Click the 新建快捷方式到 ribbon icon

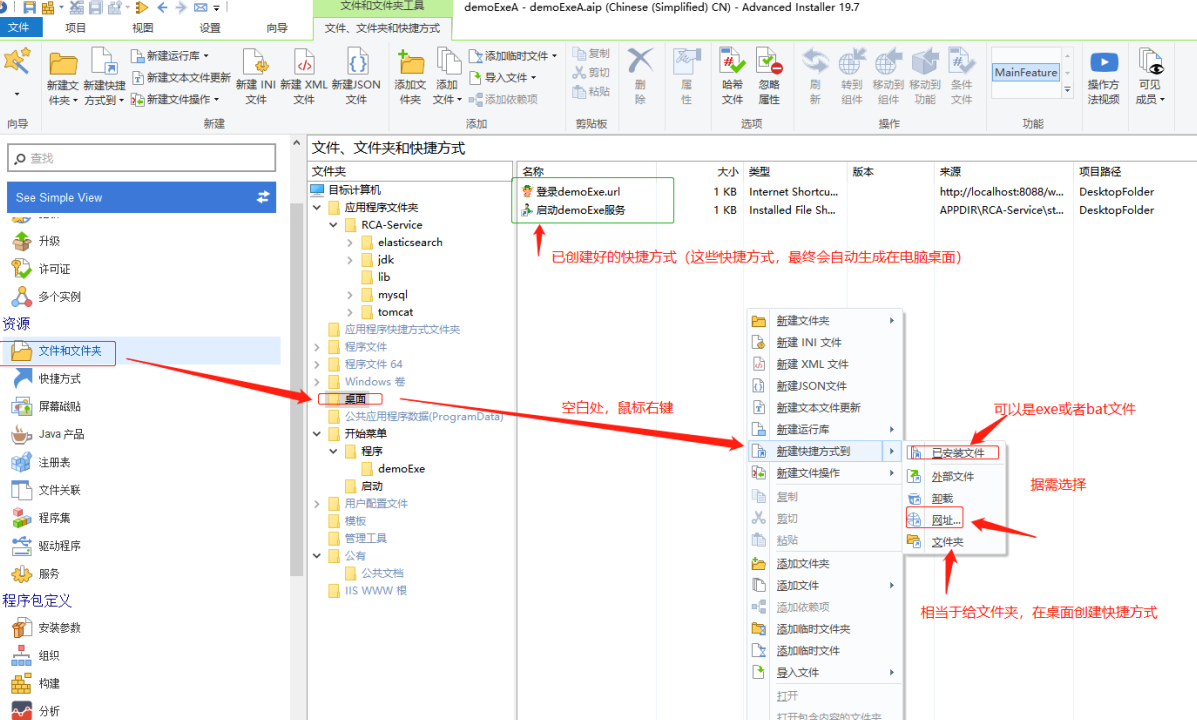pos(104,61)
